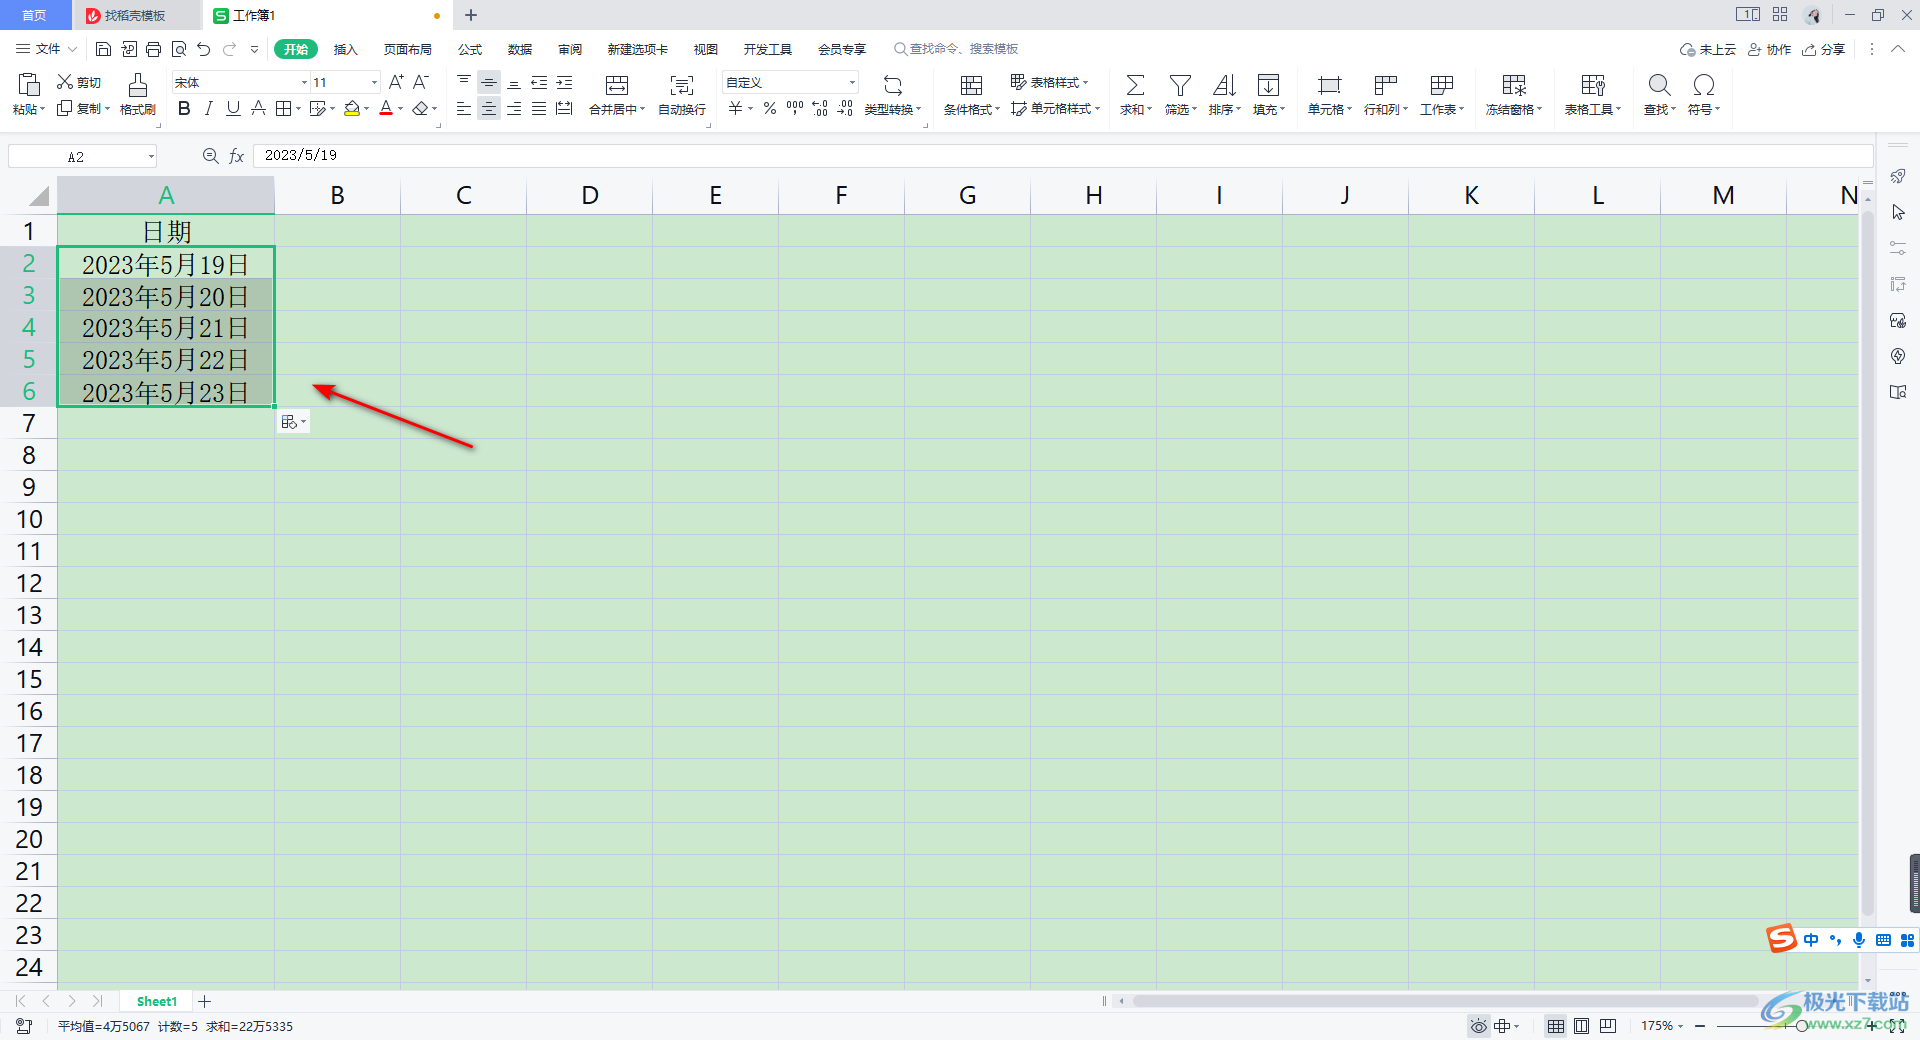The width and height of the screenshot is (1920, 1040).
Task: Toggle Bold formatting
Action: tap(184, 108)
